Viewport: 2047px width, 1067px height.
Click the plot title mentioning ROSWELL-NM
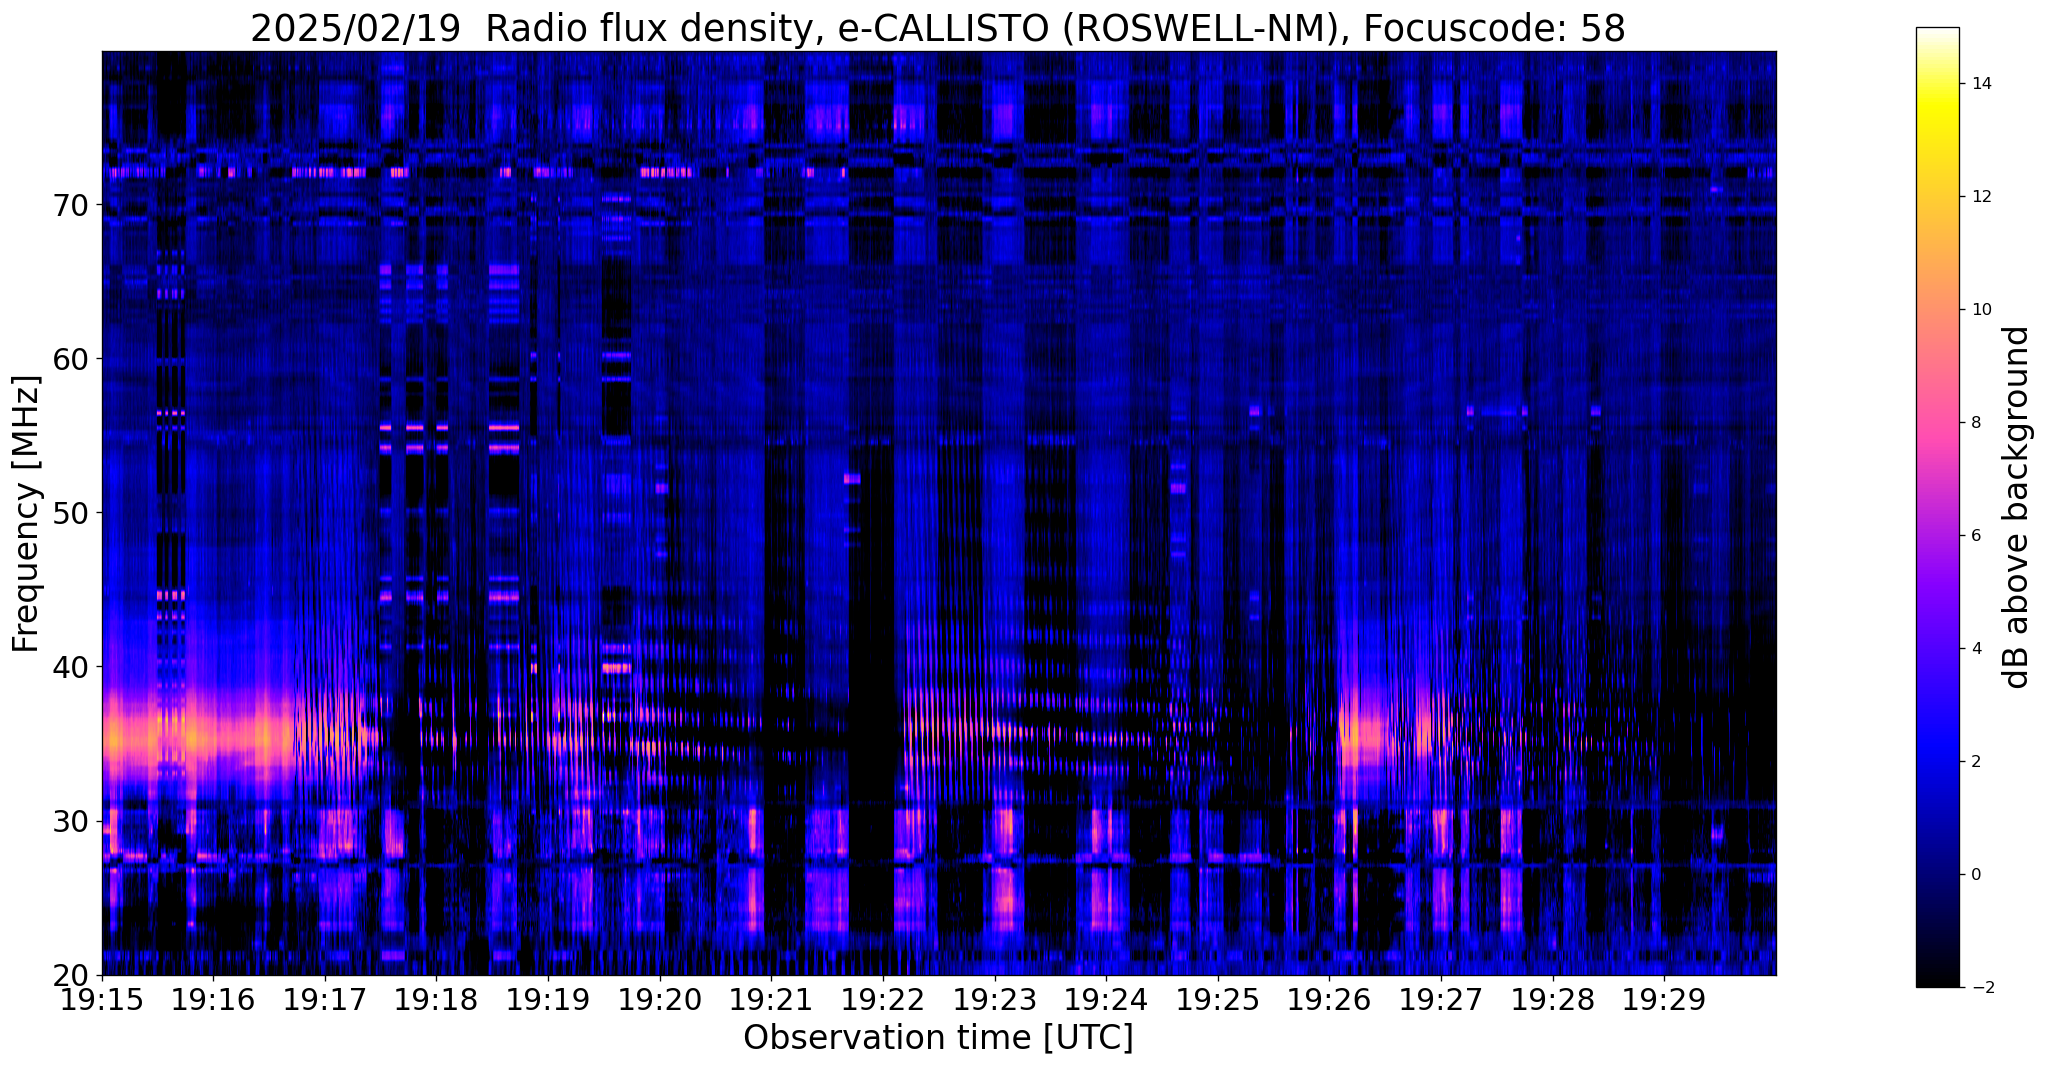(938, 28)
